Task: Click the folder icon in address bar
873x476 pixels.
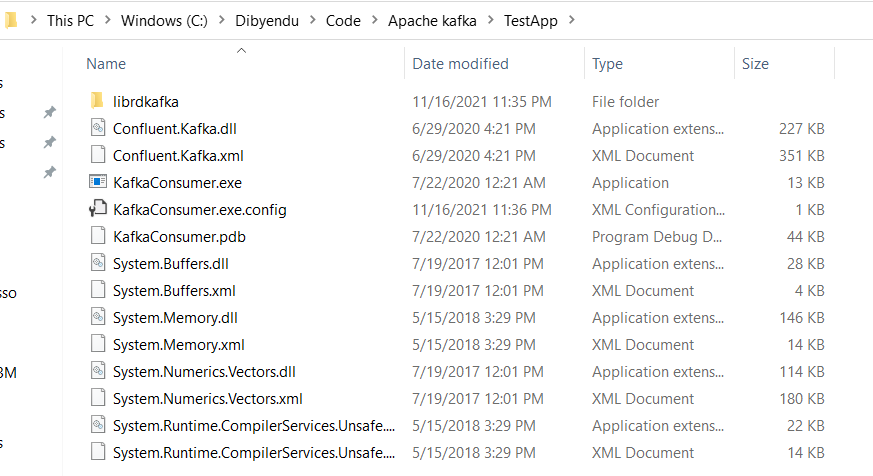Action: [x=11, y=21]
